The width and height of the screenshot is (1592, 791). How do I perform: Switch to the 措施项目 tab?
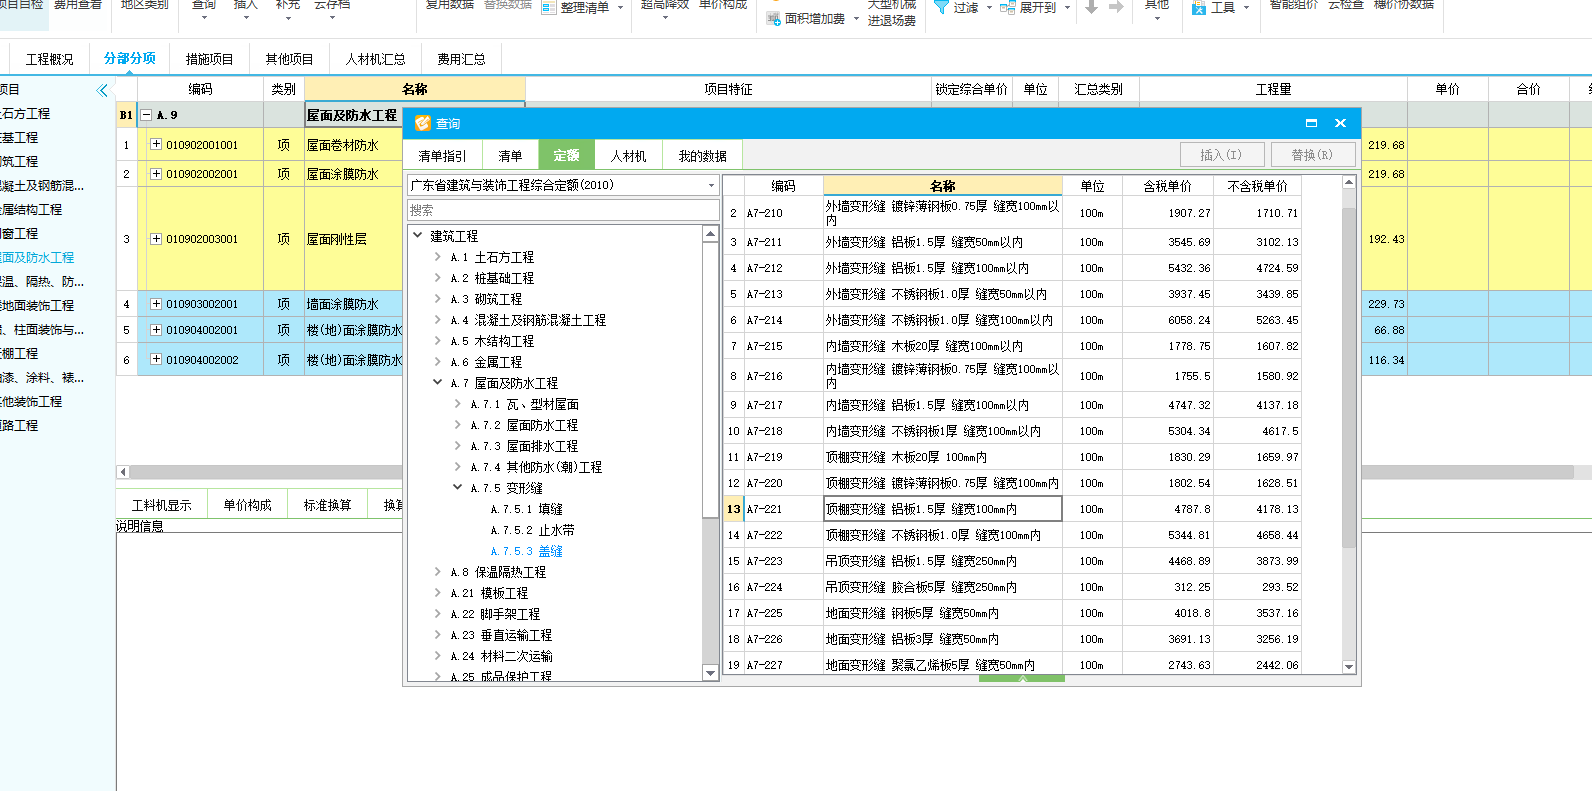210,60
